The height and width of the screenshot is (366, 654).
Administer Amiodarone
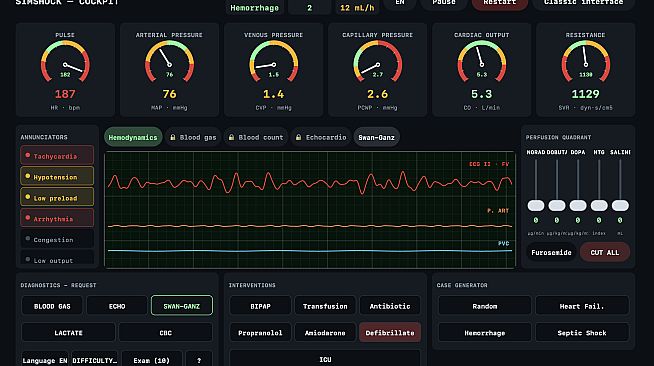point(325,333)
